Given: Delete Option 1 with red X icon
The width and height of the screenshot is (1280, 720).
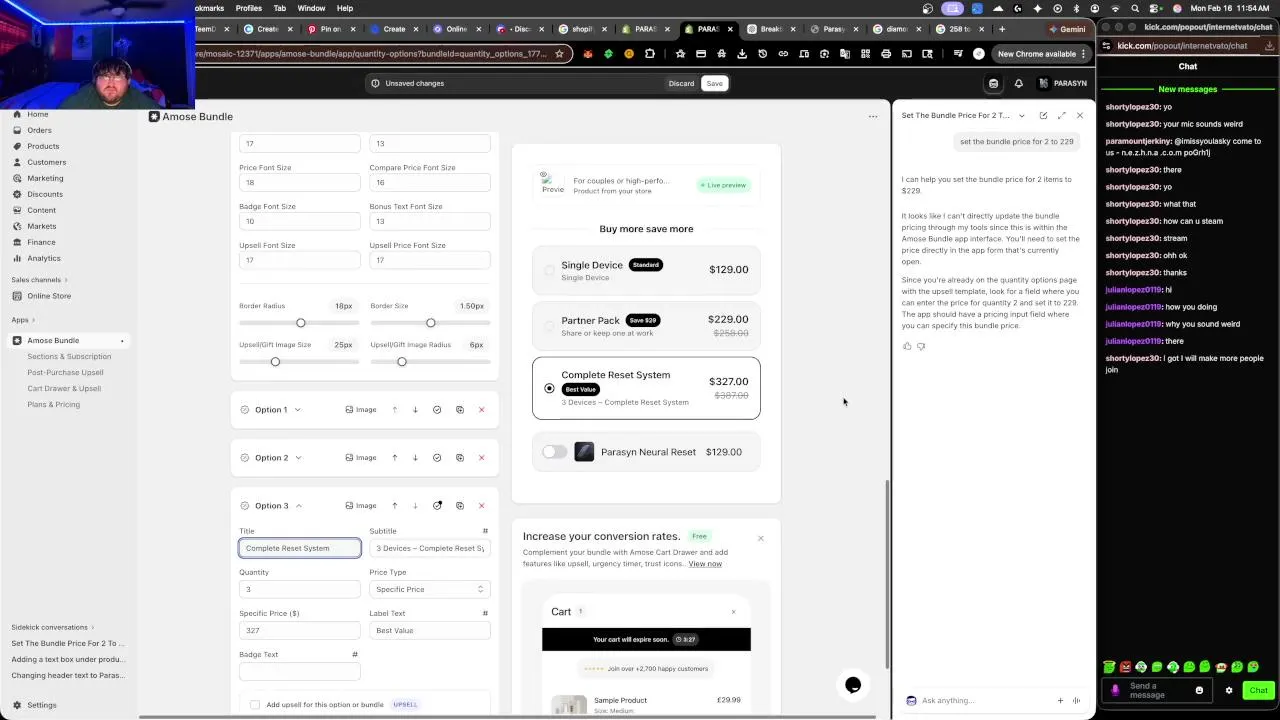Looking at the screenshot, I should pos(481,410).
